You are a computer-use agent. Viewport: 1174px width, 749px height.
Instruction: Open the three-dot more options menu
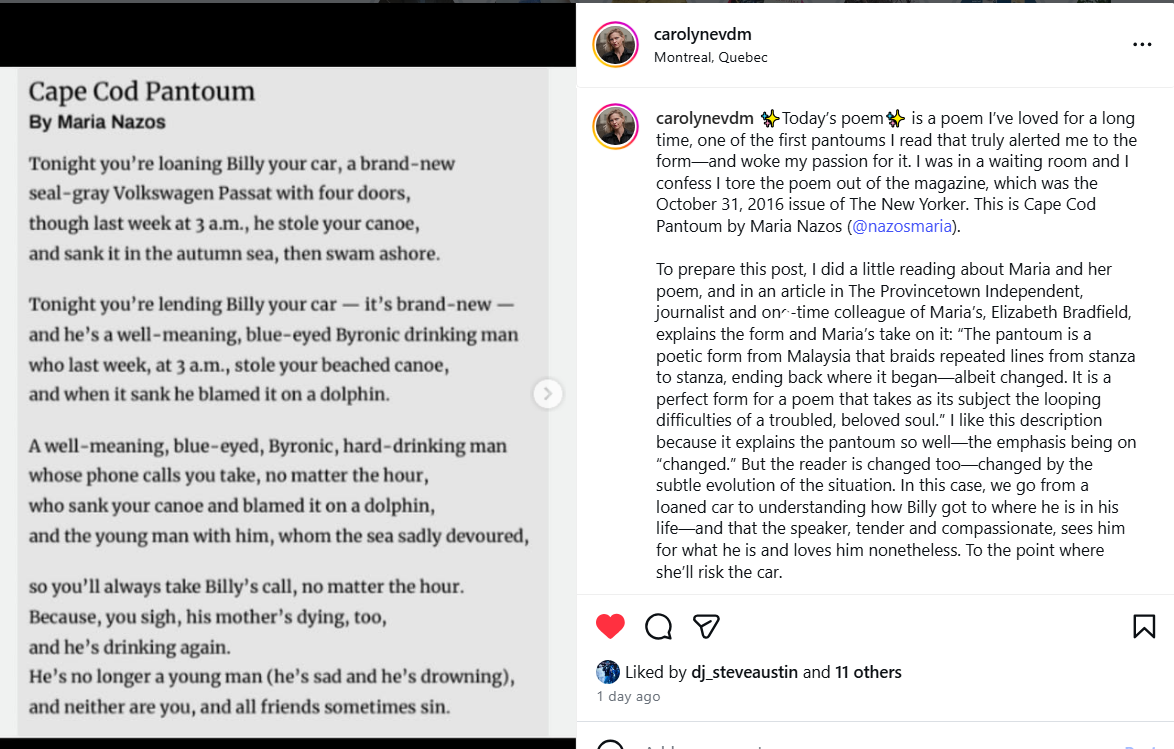pos(1142,45)
